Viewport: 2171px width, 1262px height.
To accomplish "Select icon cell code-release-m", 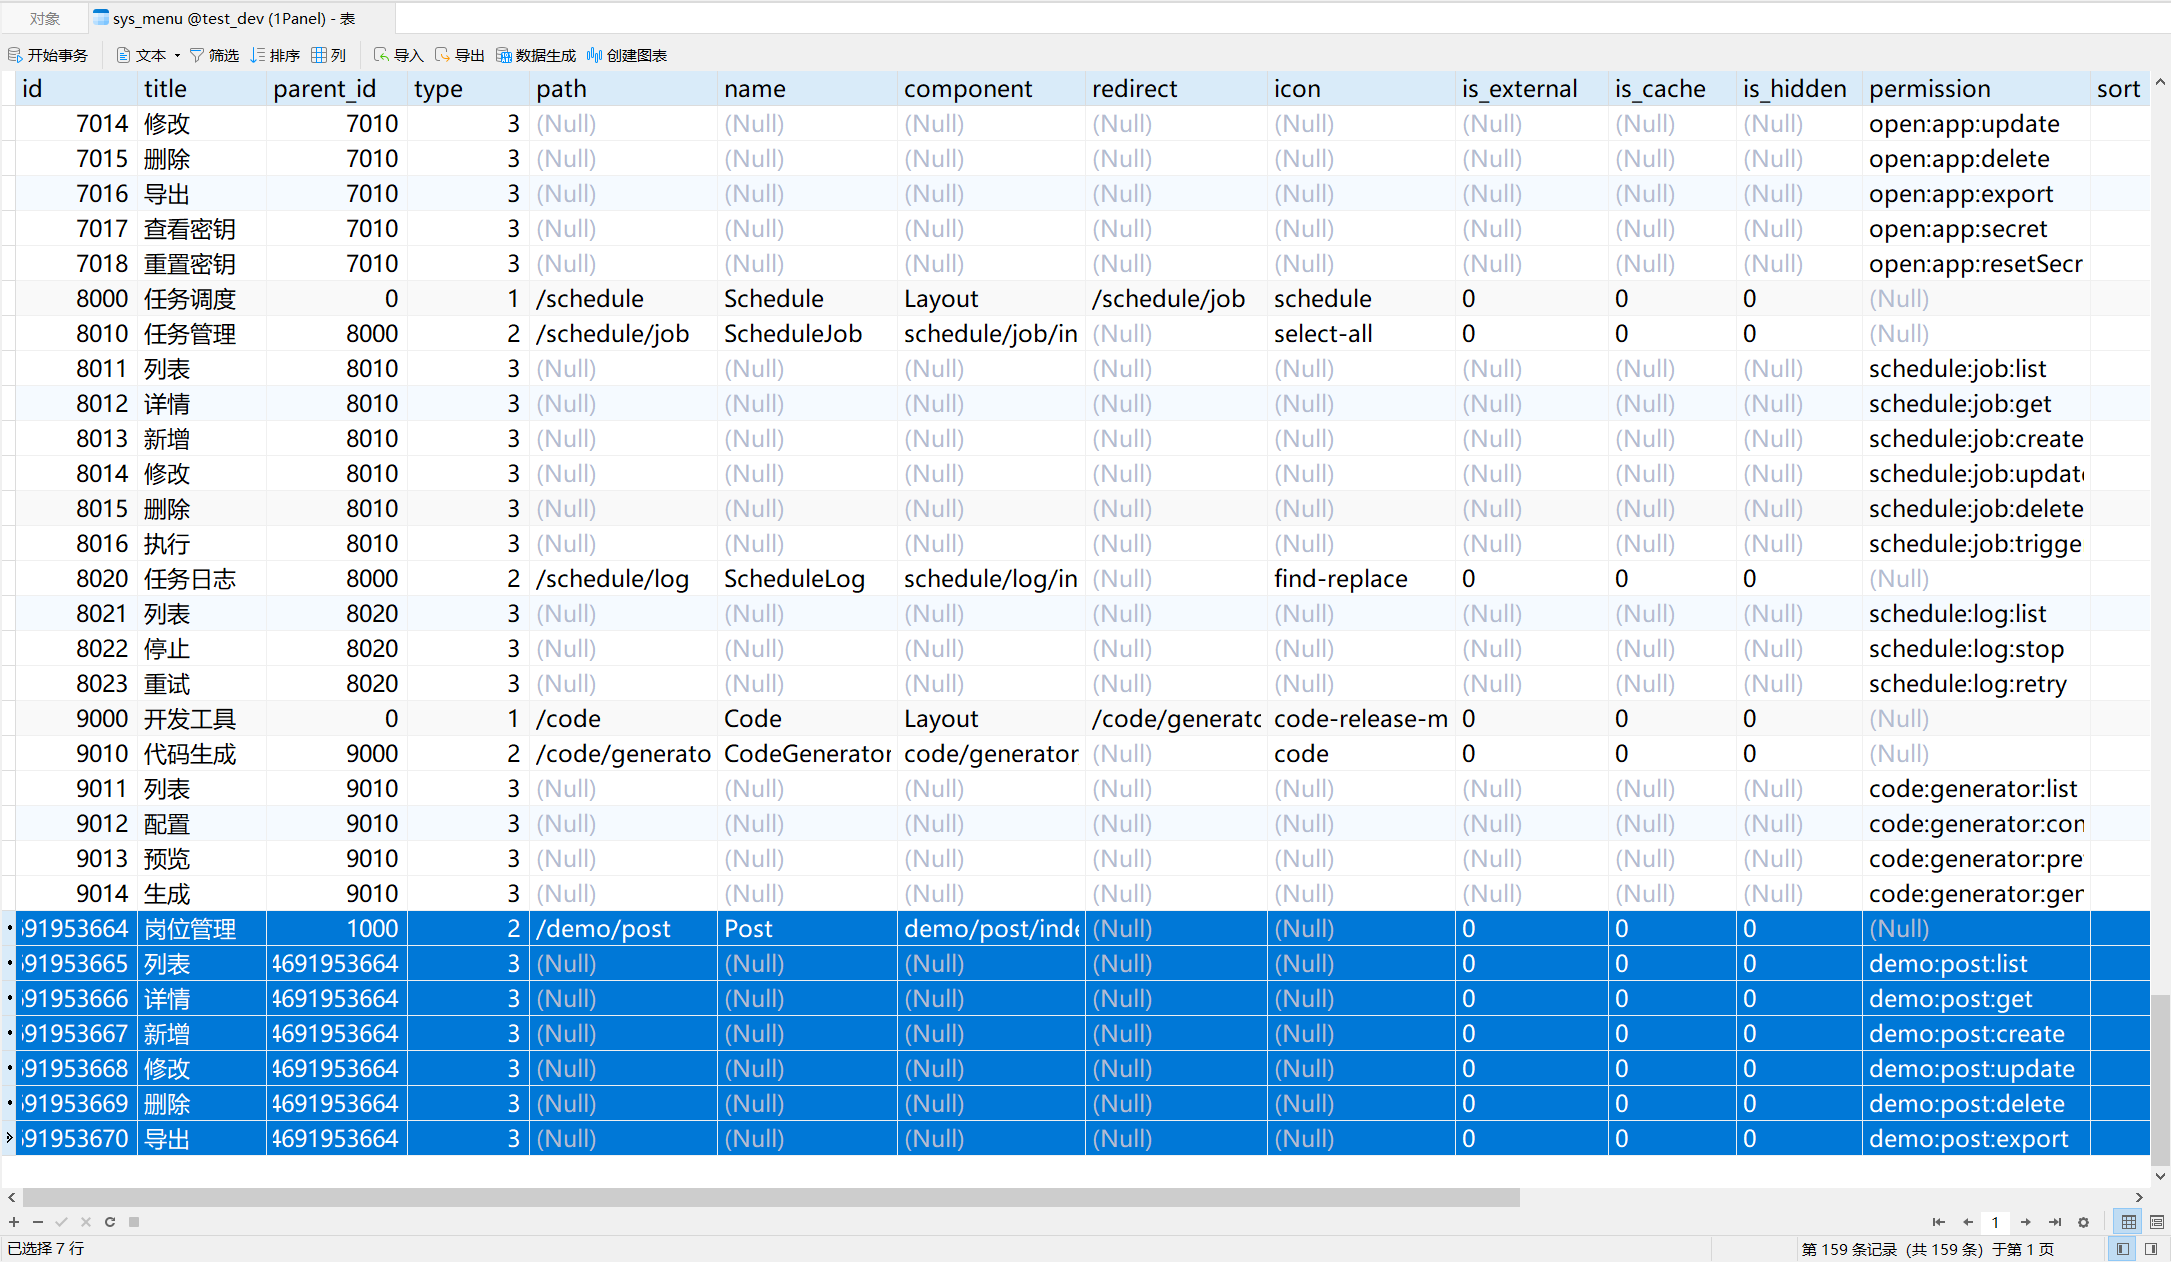I will [1361, 719].
